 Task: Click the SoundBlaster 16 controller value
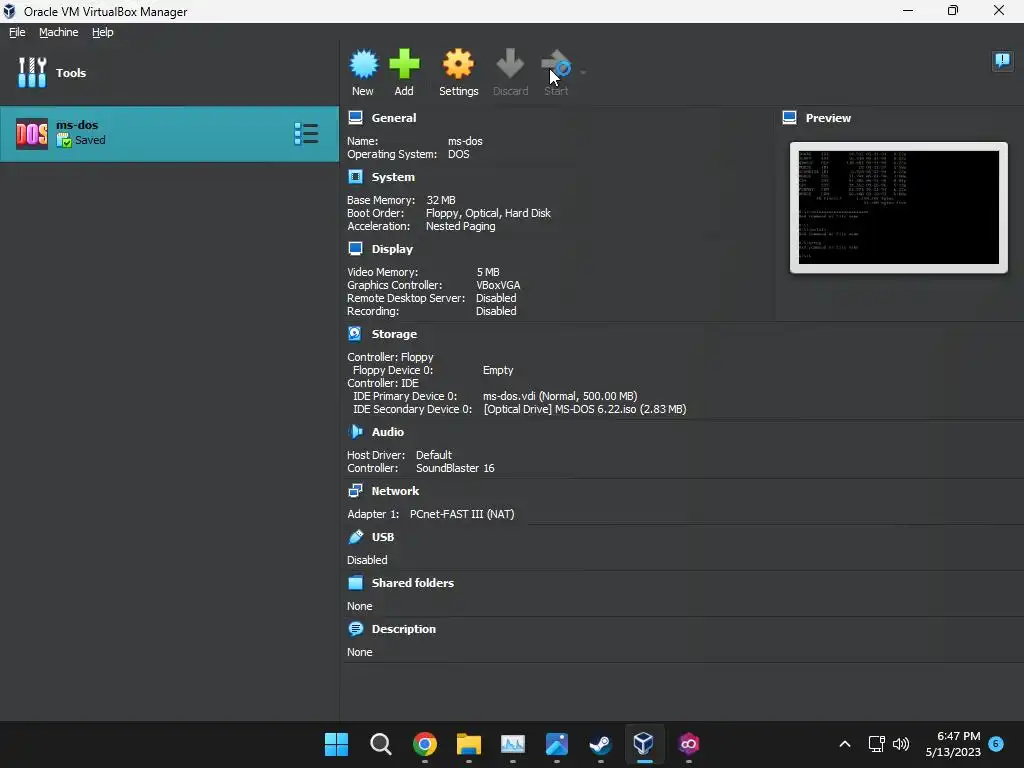pos(455,468)
